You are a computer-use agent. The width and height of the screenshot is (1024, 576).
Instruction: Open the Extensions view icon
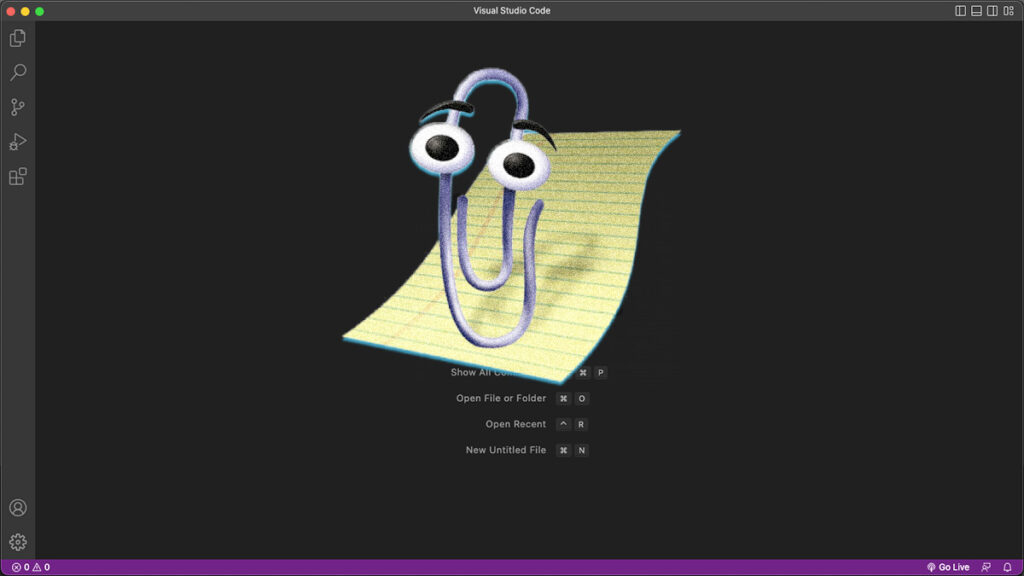pos(16,176)
